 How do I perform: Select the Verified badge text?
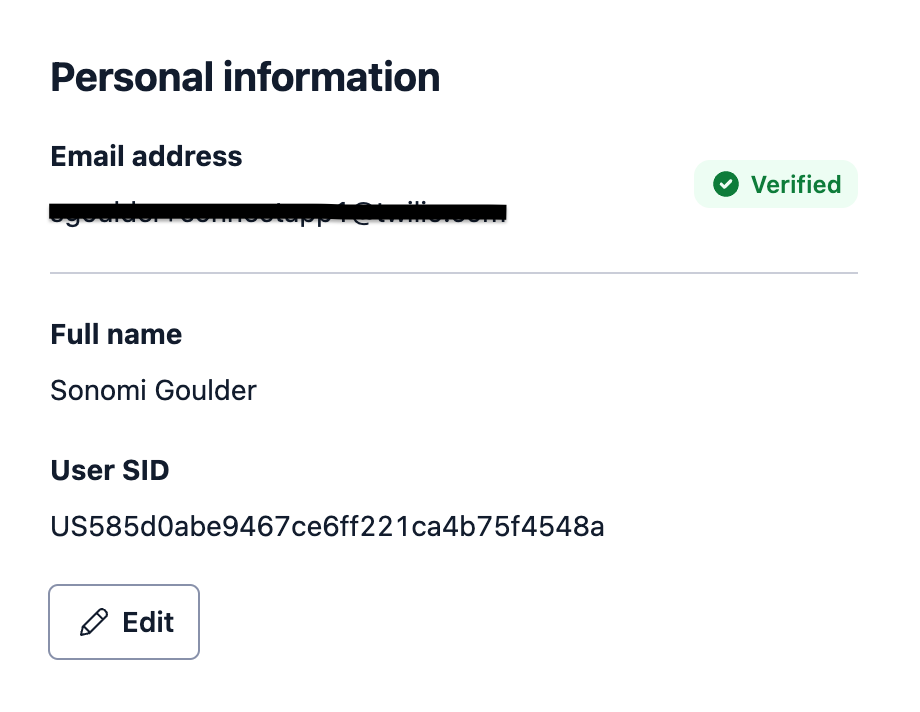(796, 184)
